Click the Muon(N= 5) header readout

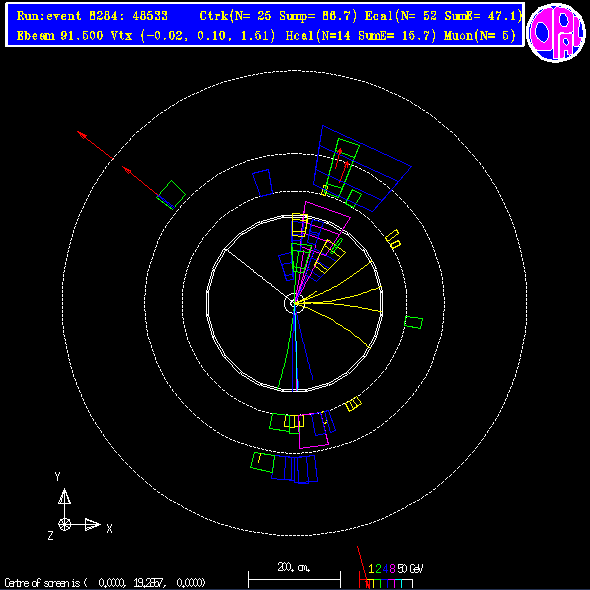(x=479, y=36)
